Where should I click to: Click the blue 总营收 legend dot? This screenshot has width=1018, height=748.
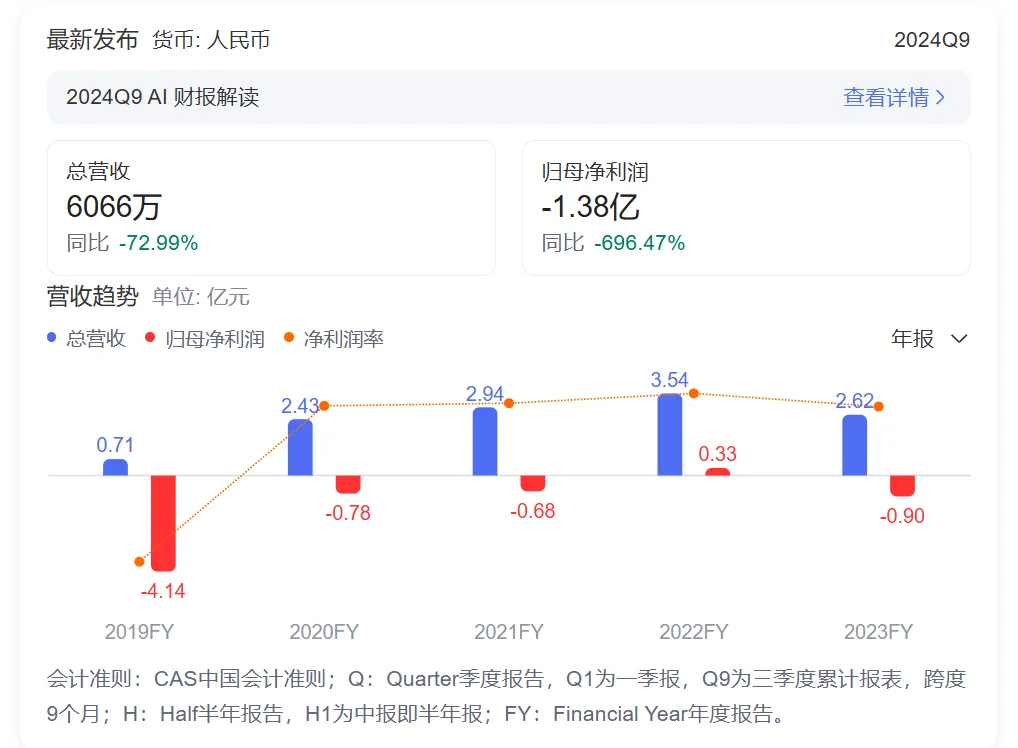click(53, 339)
